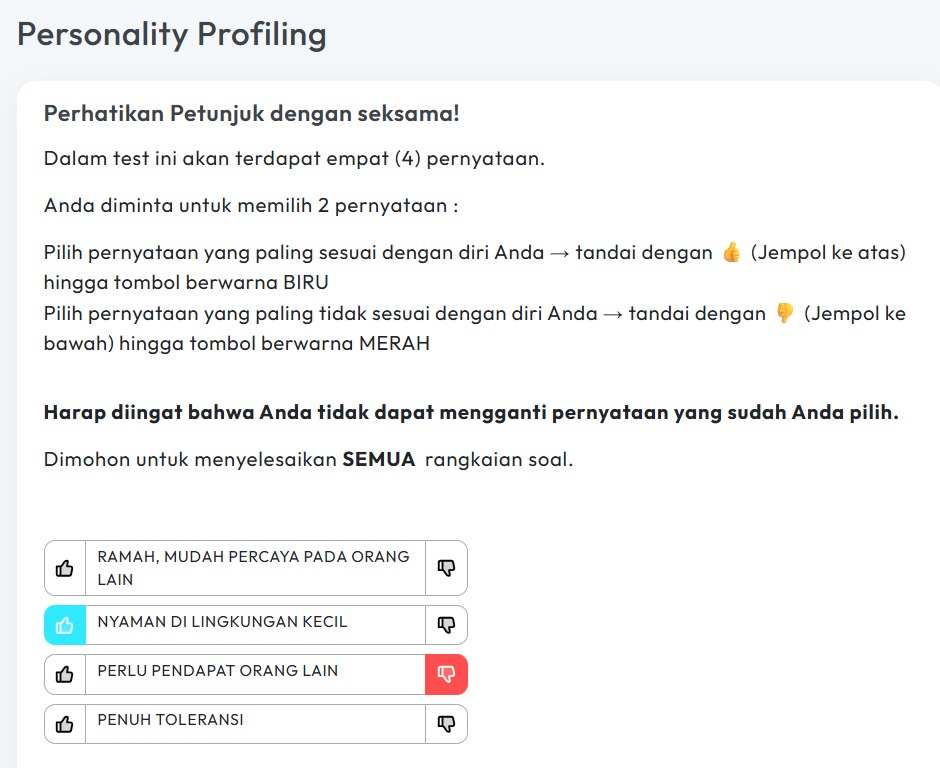Select the PENUH TOLERANSI statement text
The image size is (940, 768).
click(170, 719)
